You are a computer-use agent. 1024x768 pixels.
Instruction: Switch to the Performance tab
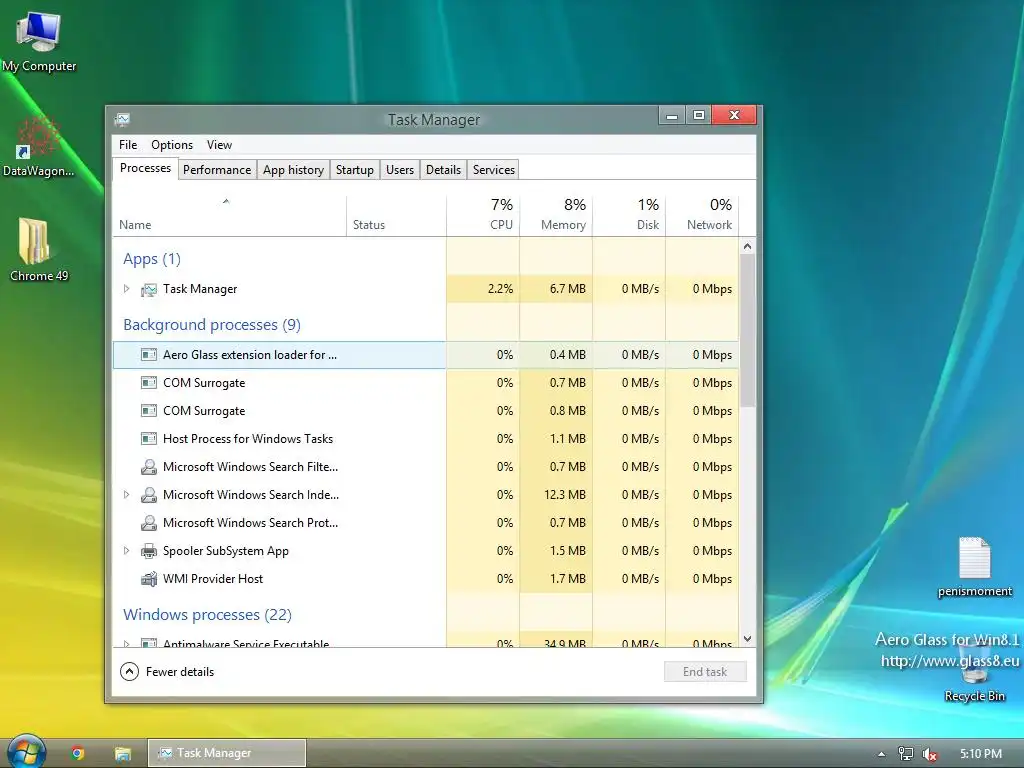pyautogui.click(x=217, y=170)
